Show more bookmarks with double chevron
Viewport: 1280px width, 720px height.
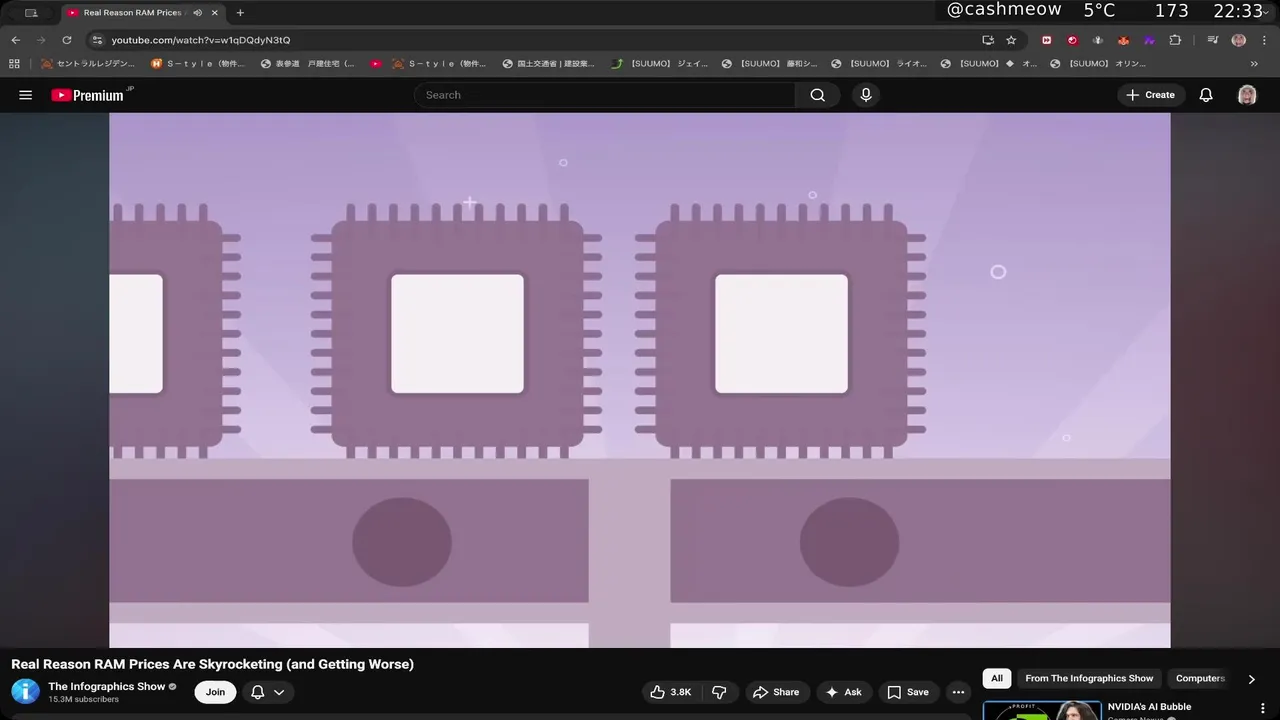[1255, 63]
